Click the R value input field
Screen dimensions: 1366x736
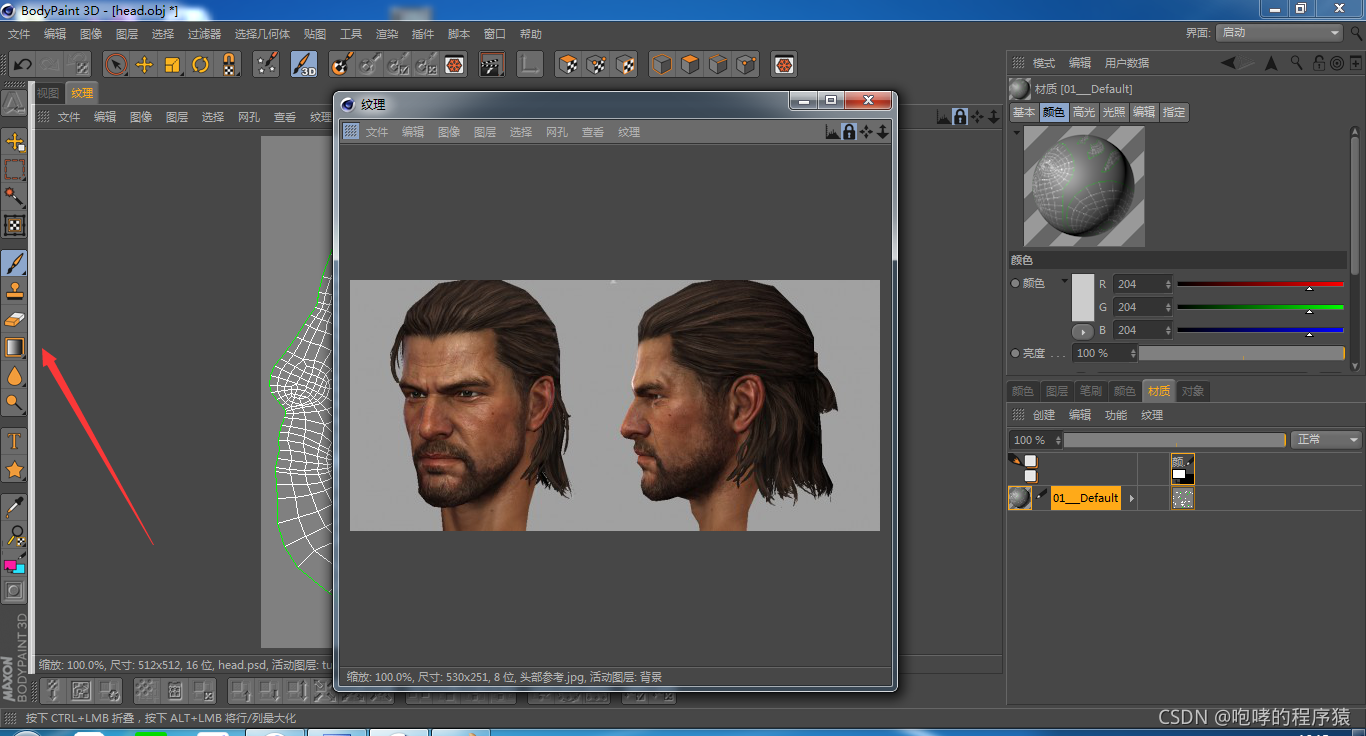point(1139,284)
